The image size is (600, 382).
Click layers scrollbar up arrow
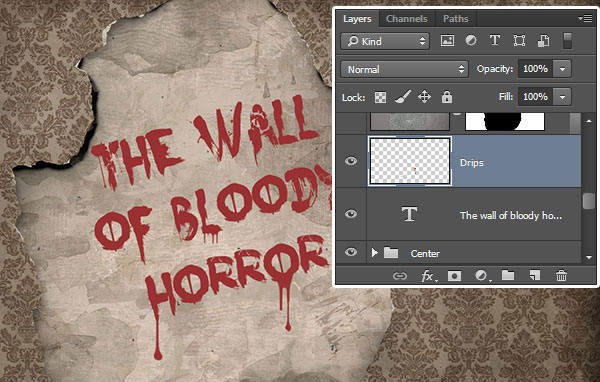pos(589,121)
